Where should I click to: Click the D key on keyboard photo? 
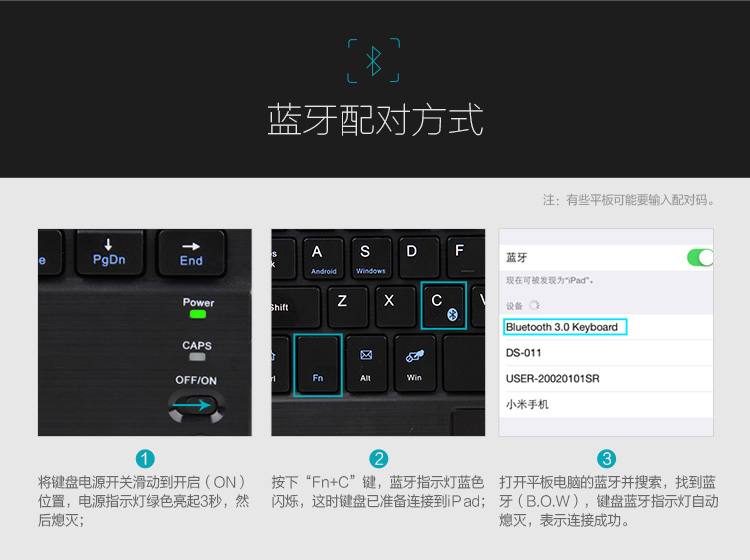point(419,257)
